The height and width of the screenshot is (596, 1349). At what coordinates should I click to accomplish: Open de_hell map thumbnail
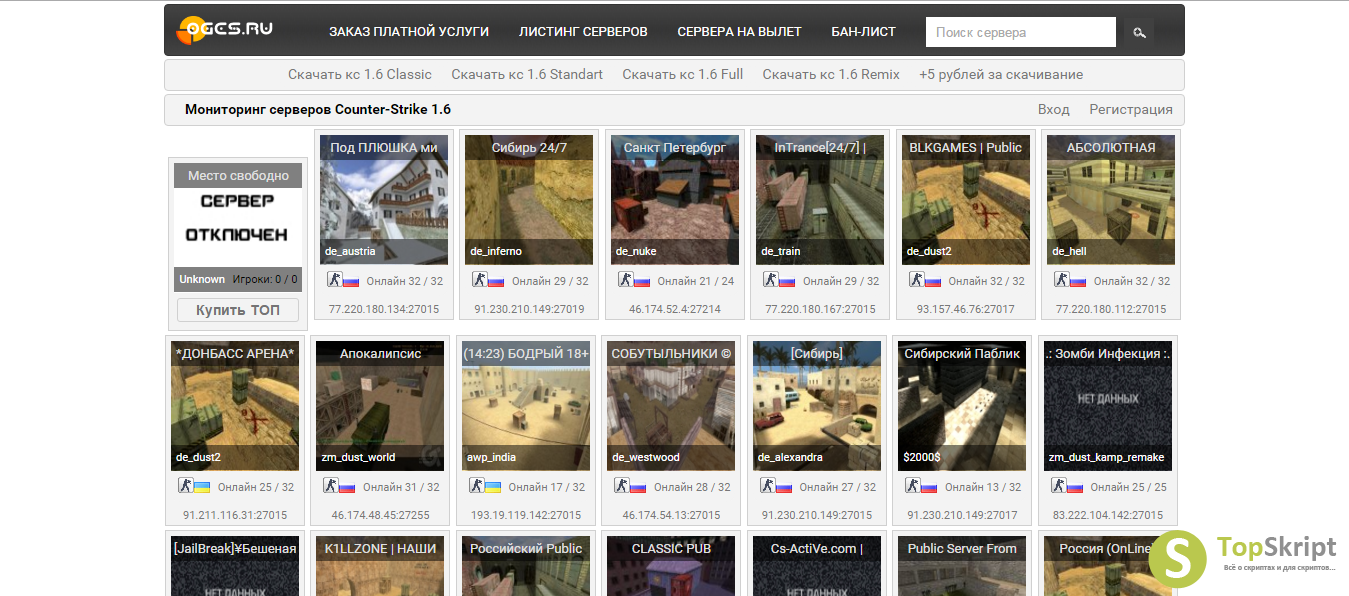(x=1111, y=200)
